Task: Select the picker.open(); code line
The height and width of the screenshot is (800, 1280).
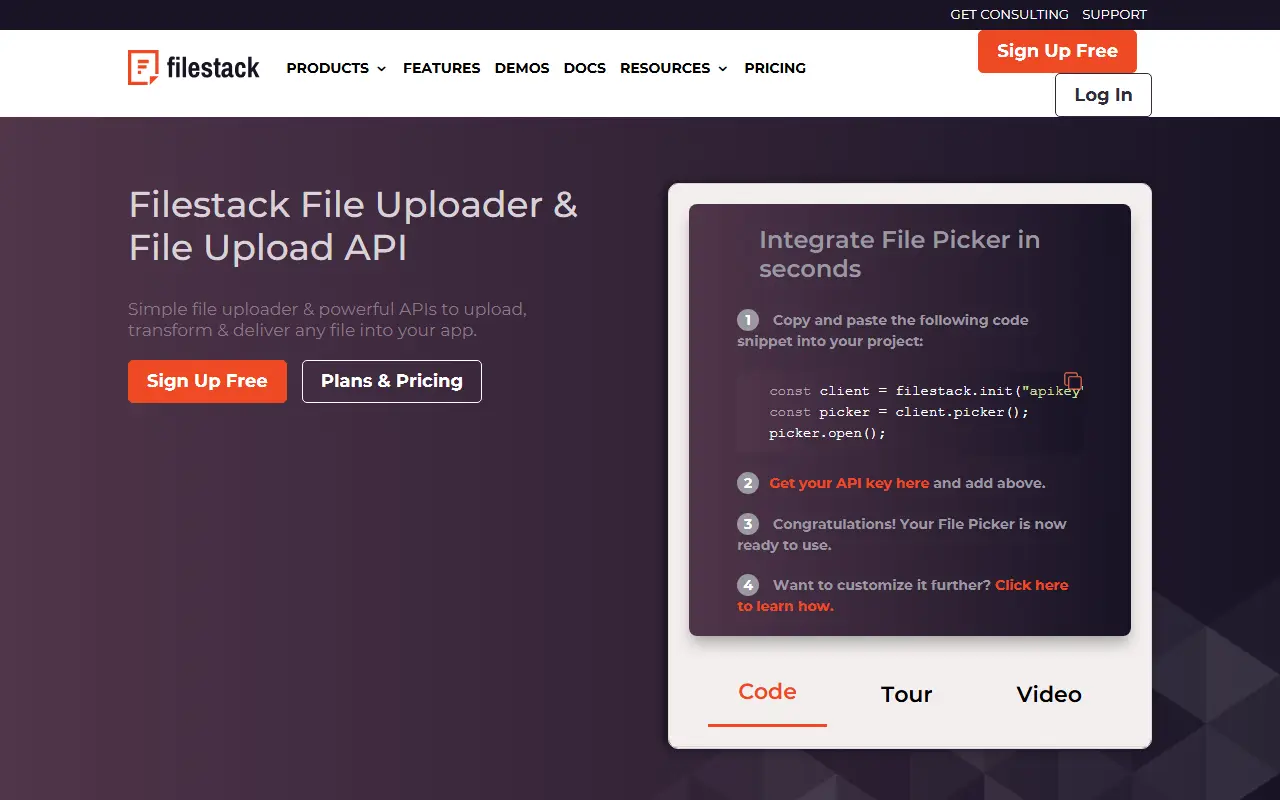Action: pos(827,433)
